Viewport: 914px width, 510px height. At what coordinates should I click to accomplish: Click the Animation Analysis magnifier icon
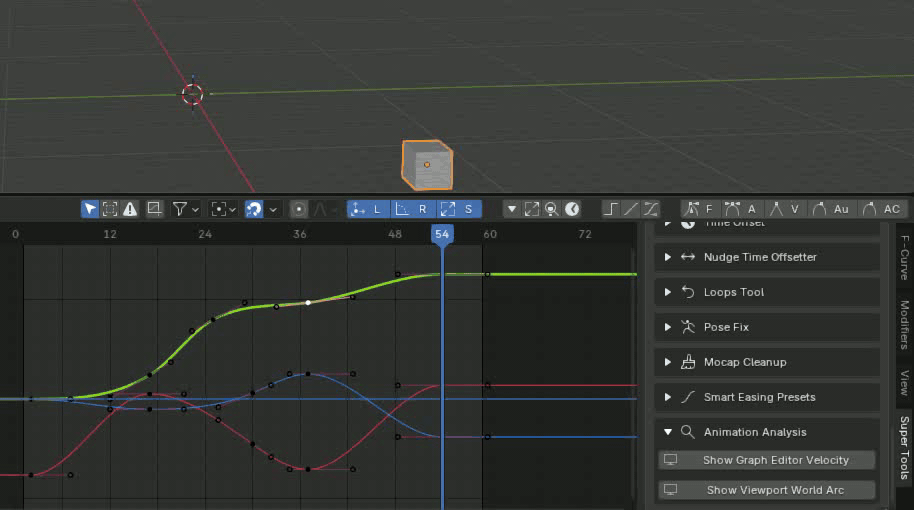coord(688,432)
